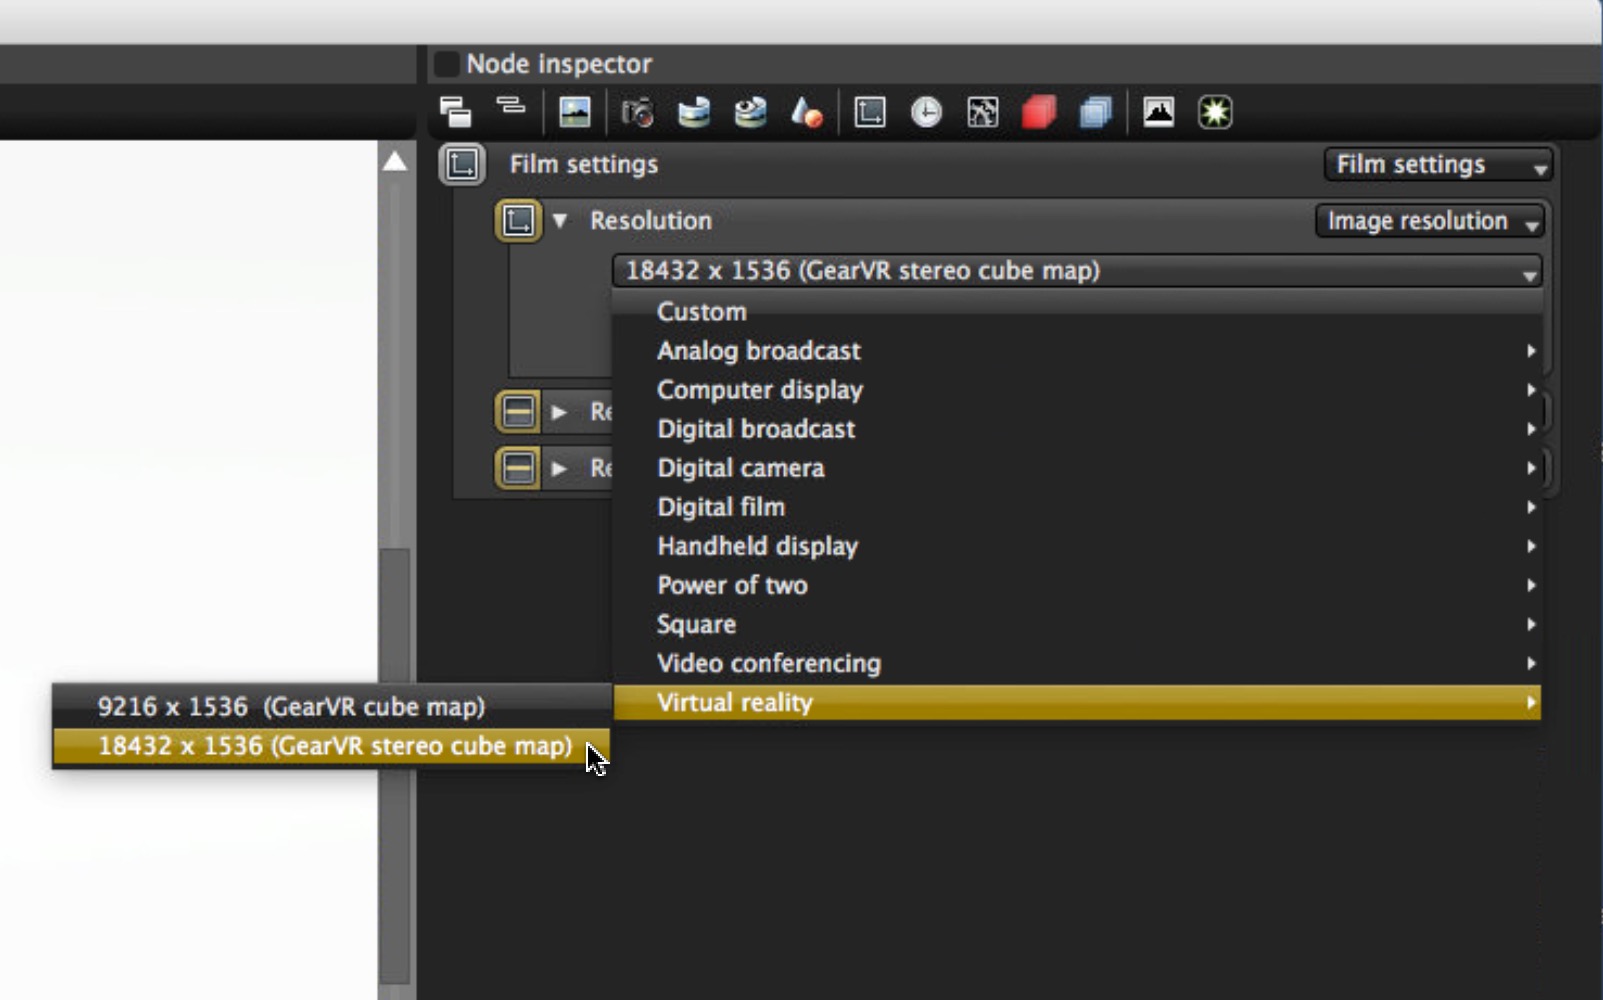Open the visible environment icon
Viewport: 1603px width, 1000px height.
pos(750,112)
